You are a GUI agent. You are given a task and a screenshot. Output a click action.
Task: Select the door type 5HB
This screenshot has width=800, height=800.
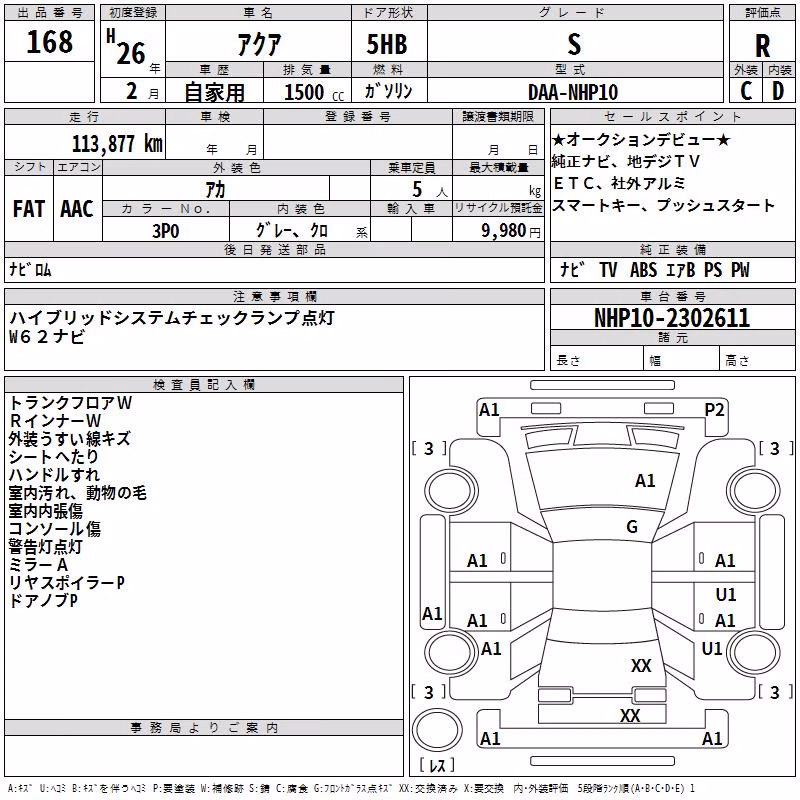click(387, 44)
